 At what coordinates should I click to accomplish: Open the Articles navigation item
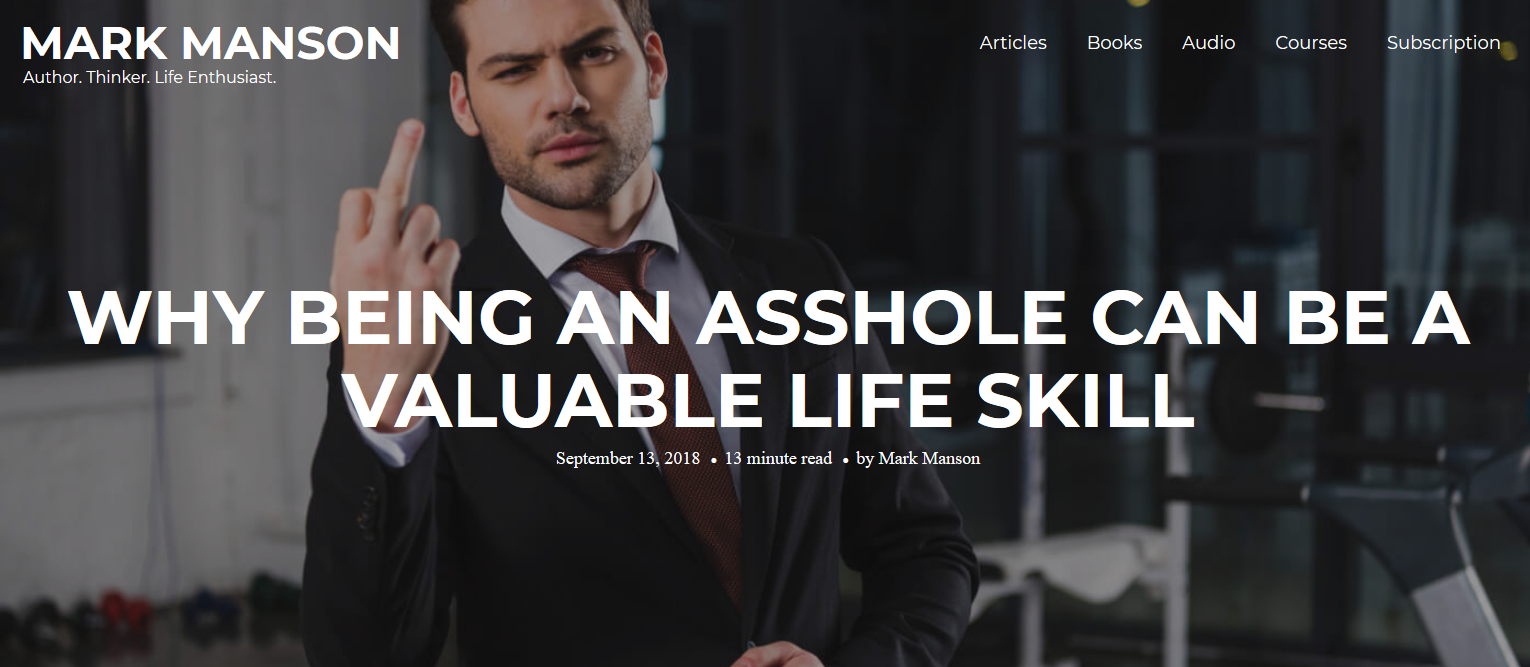tap(1013, 43)
